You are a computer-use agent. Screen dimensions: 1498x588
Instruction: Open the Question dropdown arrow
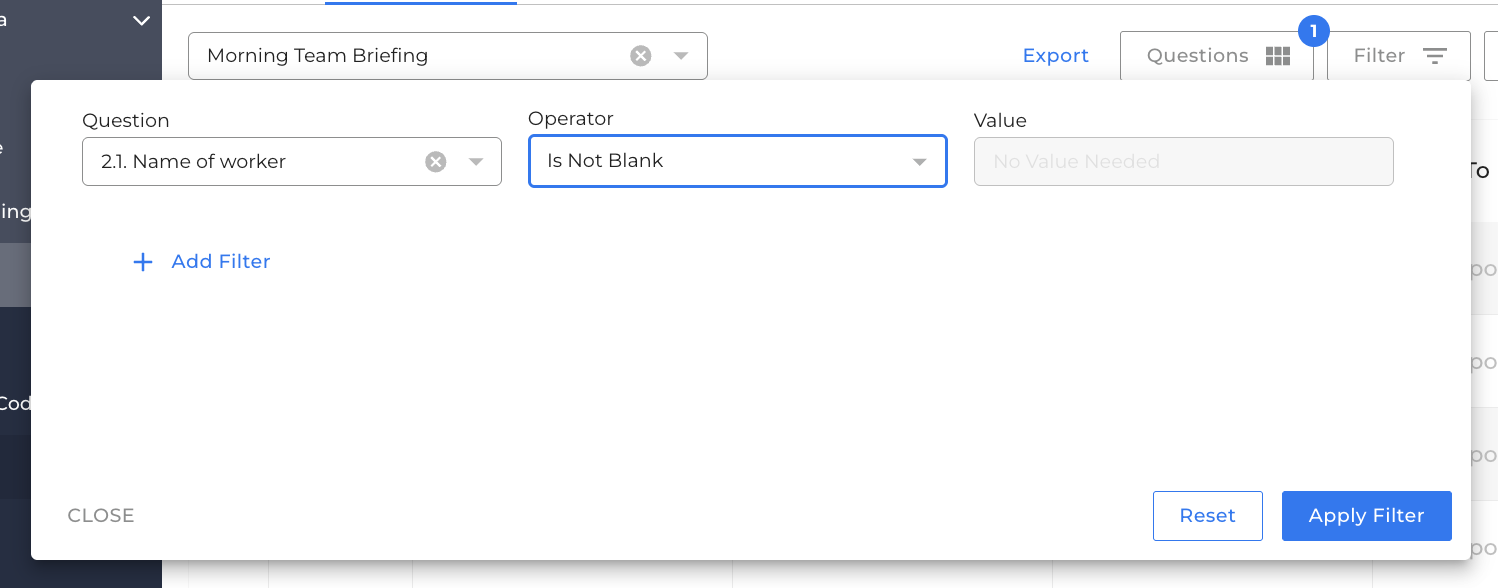[476, 162]
